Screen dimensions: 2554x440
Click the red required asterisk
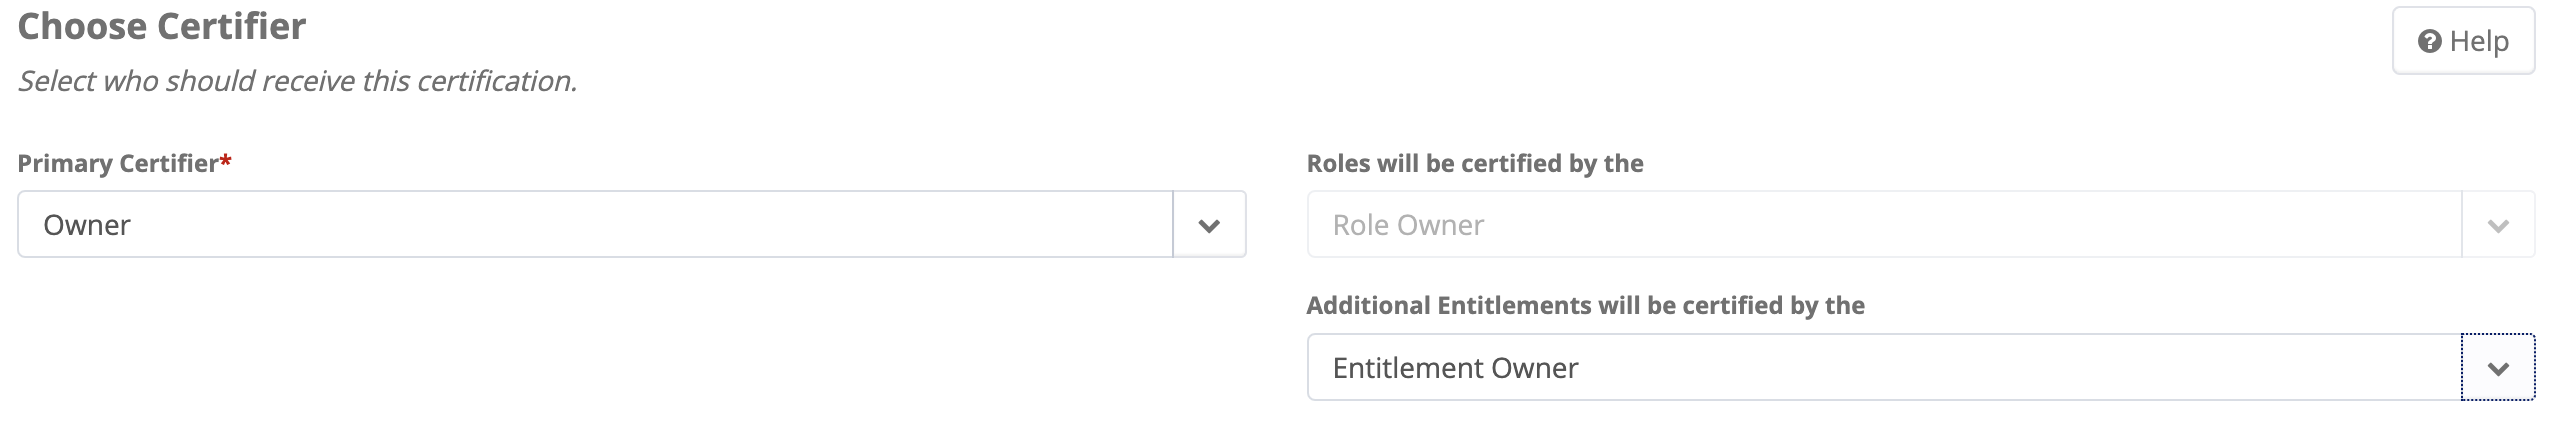click(x=226, y=161)
